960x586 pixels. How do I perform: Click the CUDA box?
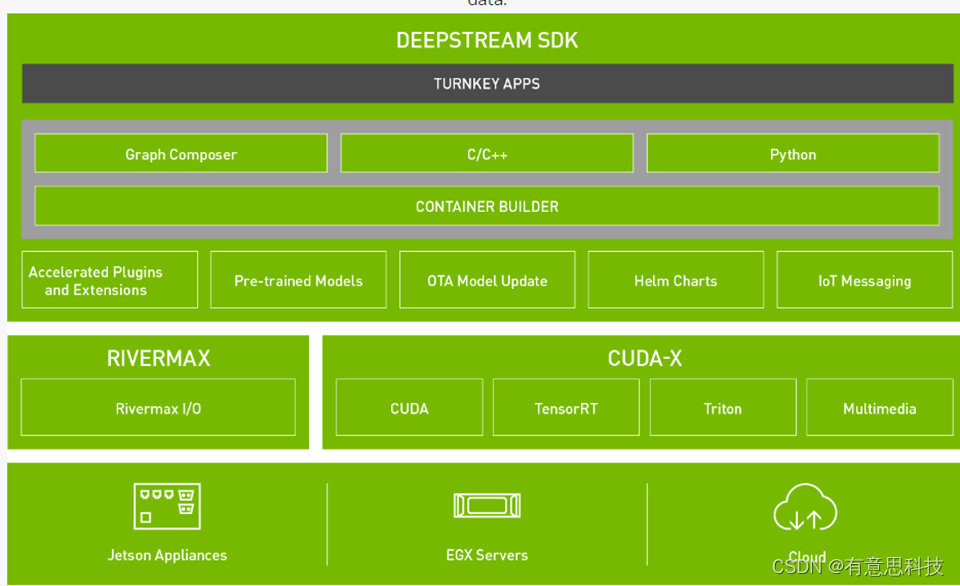pyautogui.click(x=409, y=407)
